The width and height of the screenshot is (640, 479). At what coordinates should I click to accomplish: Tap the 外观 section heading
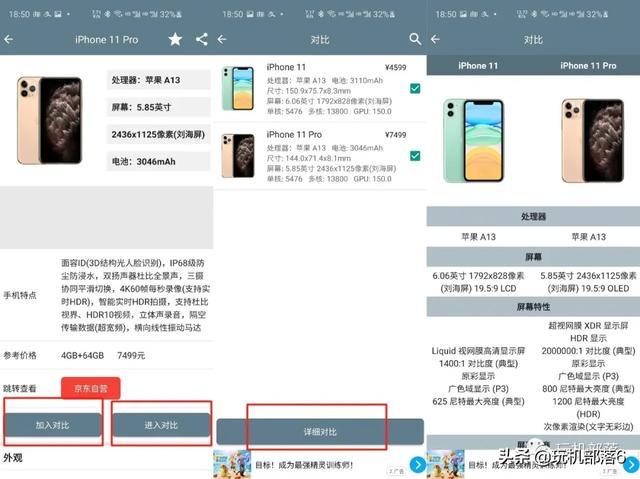[13, 458]
